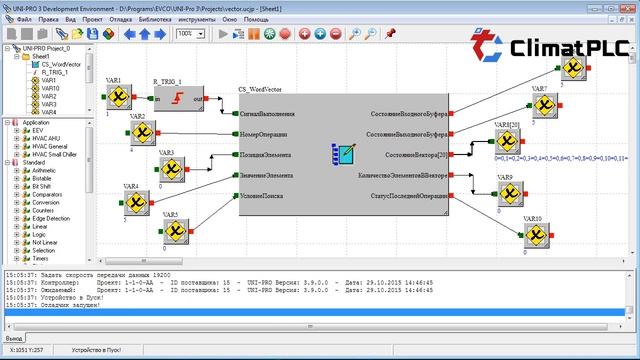Select the Edge Detection library item
This screenshot has height=360, width=640.
(x=51, y=219)
